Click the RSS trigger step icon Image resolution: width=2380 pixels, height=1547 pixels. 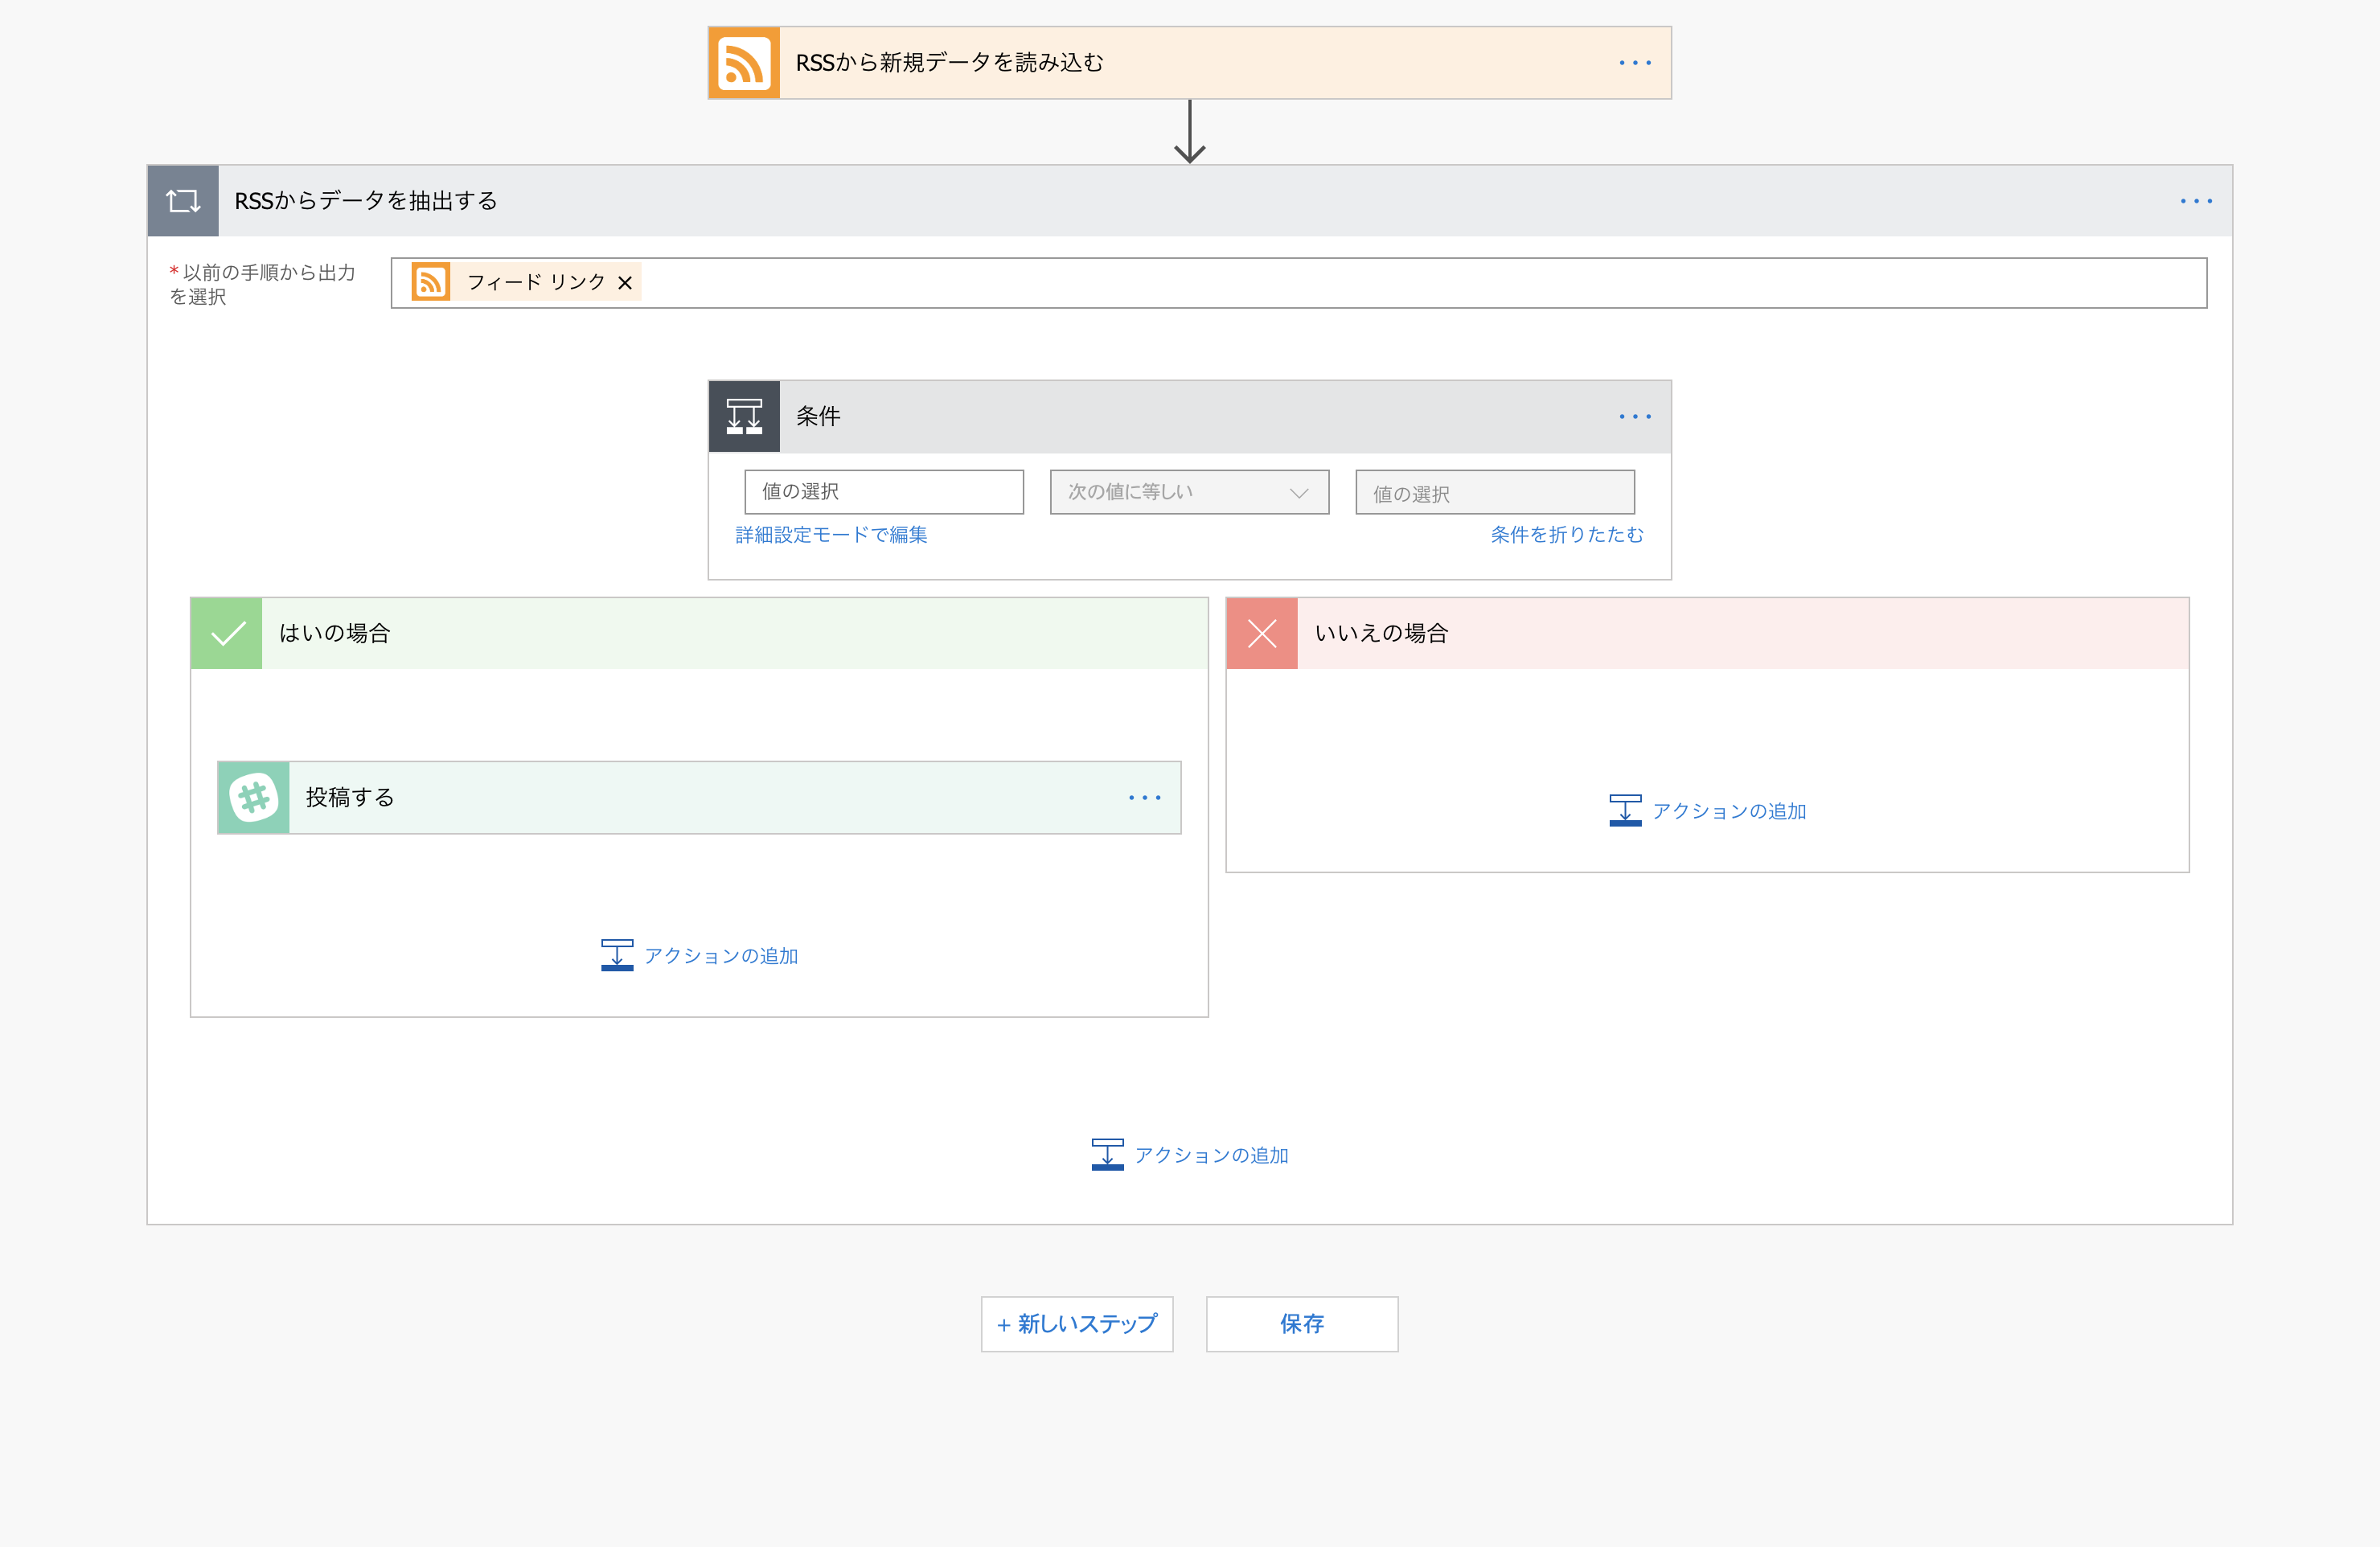(x=744, y=63)
